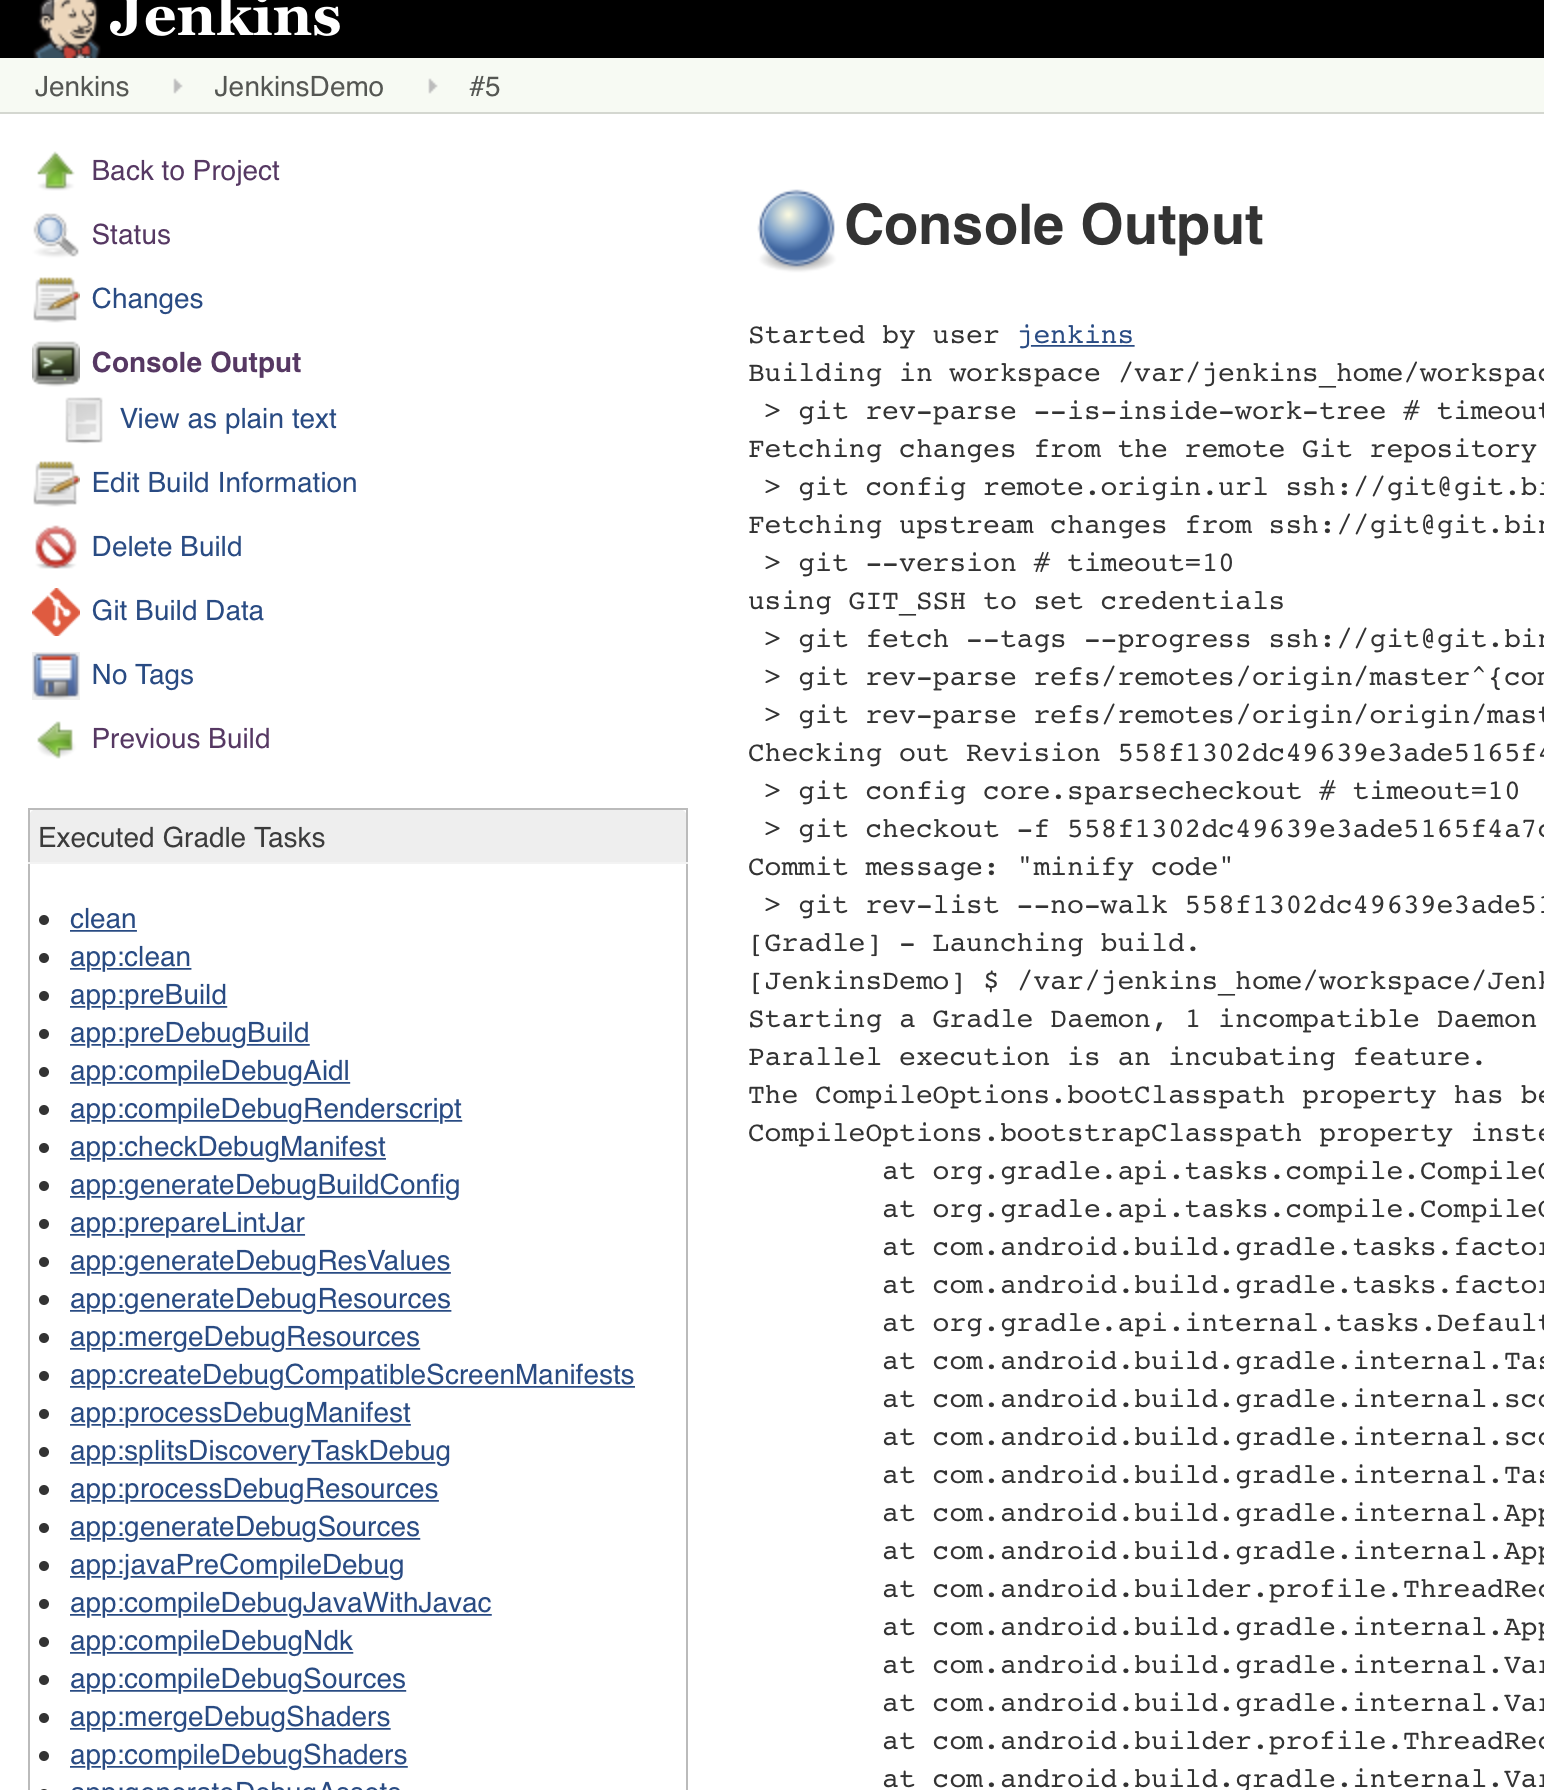Select the clean Gradle task link

[103, 919]
